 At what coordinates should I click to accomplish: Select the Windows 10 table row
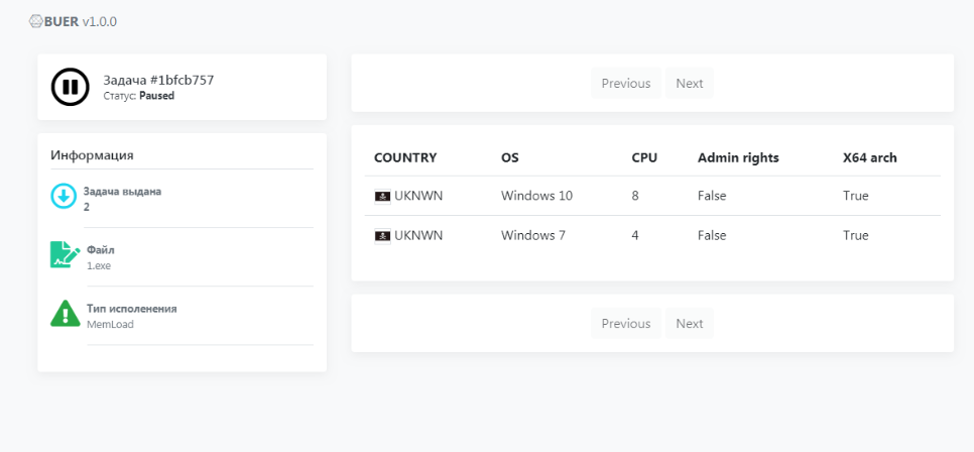click(x=652, y=196)
